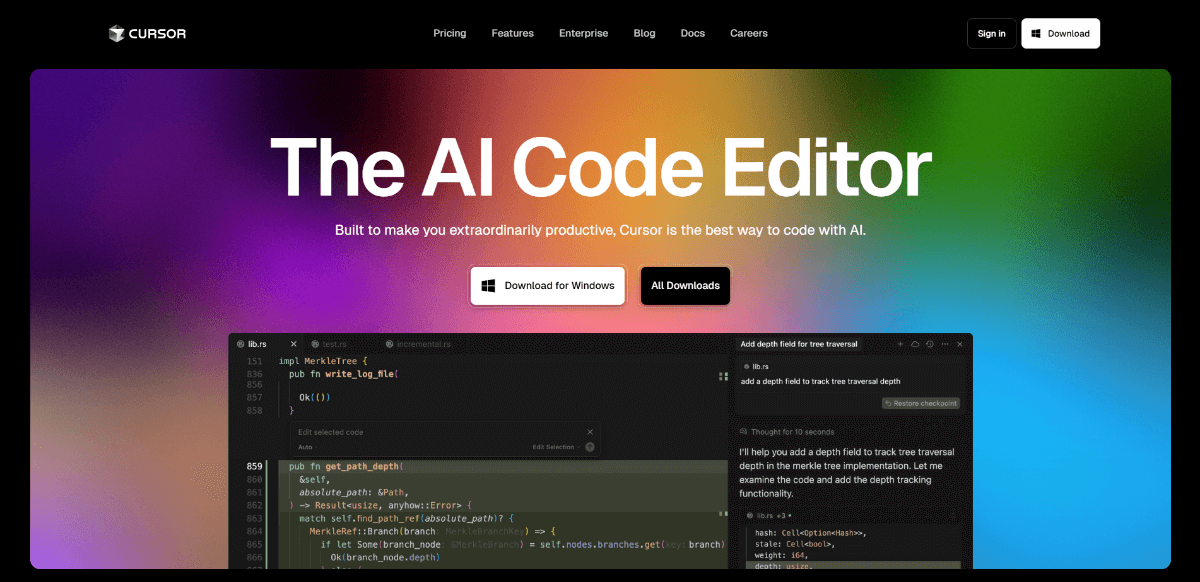Open the three-dot more menu in chat panel
Viewport: 1200px width, 582px height.
(x=945, y=344)
